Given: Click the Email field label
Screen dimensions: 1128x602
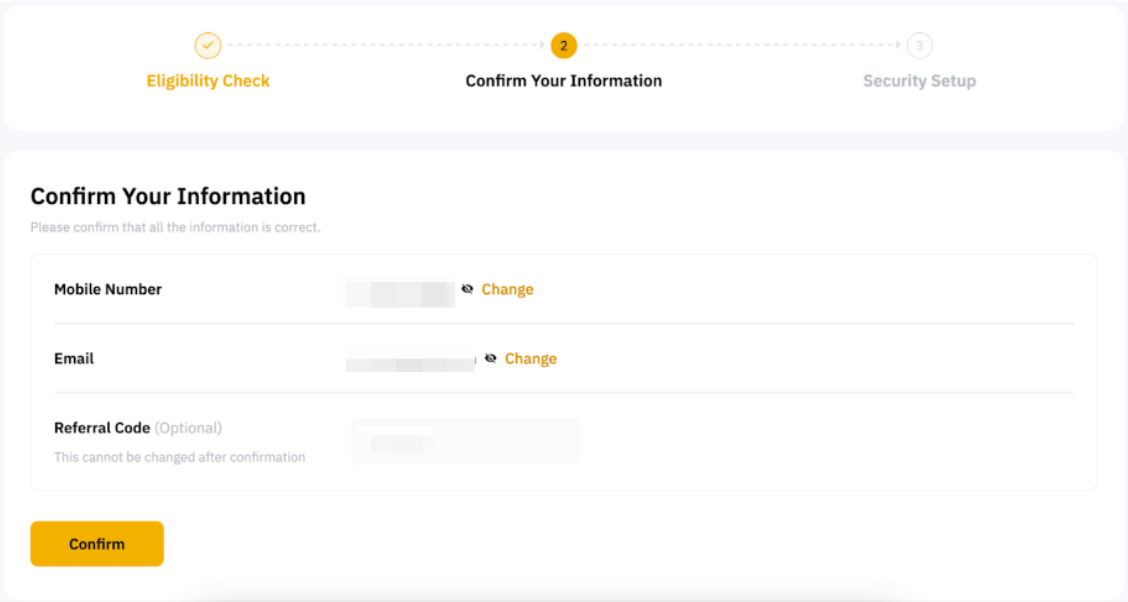Looking at the screenshot, I should (74, 358).
